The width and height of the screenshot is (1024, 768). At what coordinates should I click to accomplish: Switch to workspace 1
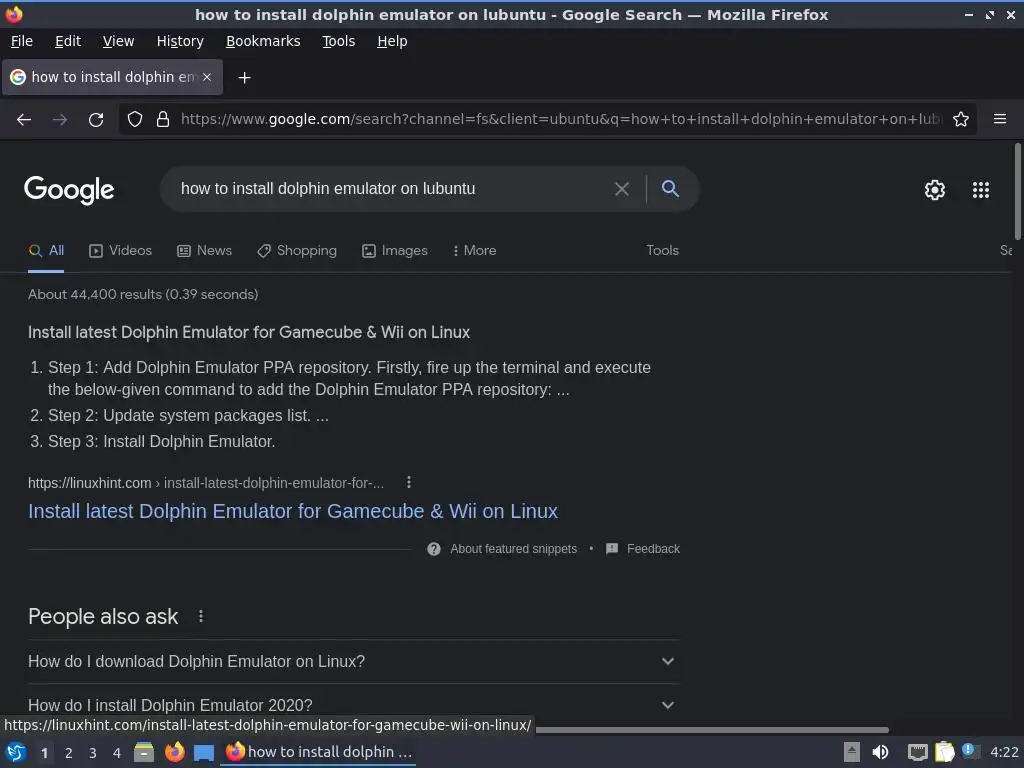44,753
